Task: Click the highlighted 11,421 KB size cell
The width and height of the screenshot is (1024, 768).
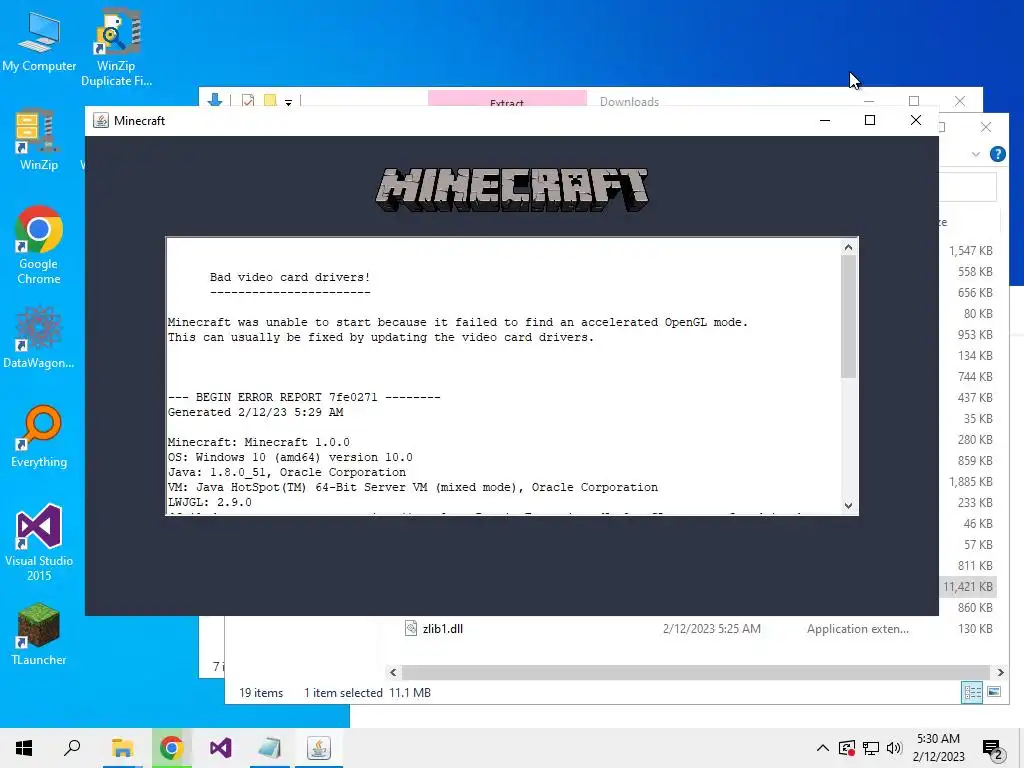Action: coord(968,586)
